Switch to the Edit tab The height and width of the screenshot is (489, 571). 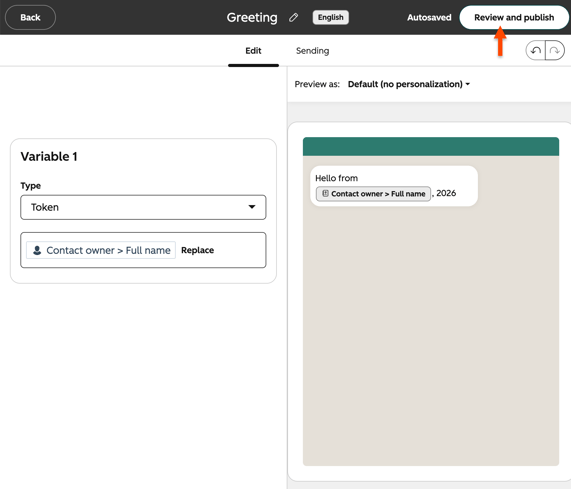pos(253,51)
